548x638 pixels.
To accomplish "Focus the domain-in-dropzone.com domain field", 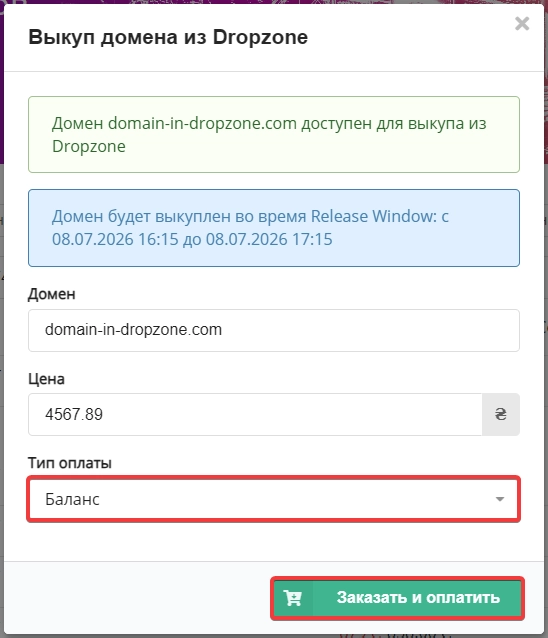I will (274, 330).
